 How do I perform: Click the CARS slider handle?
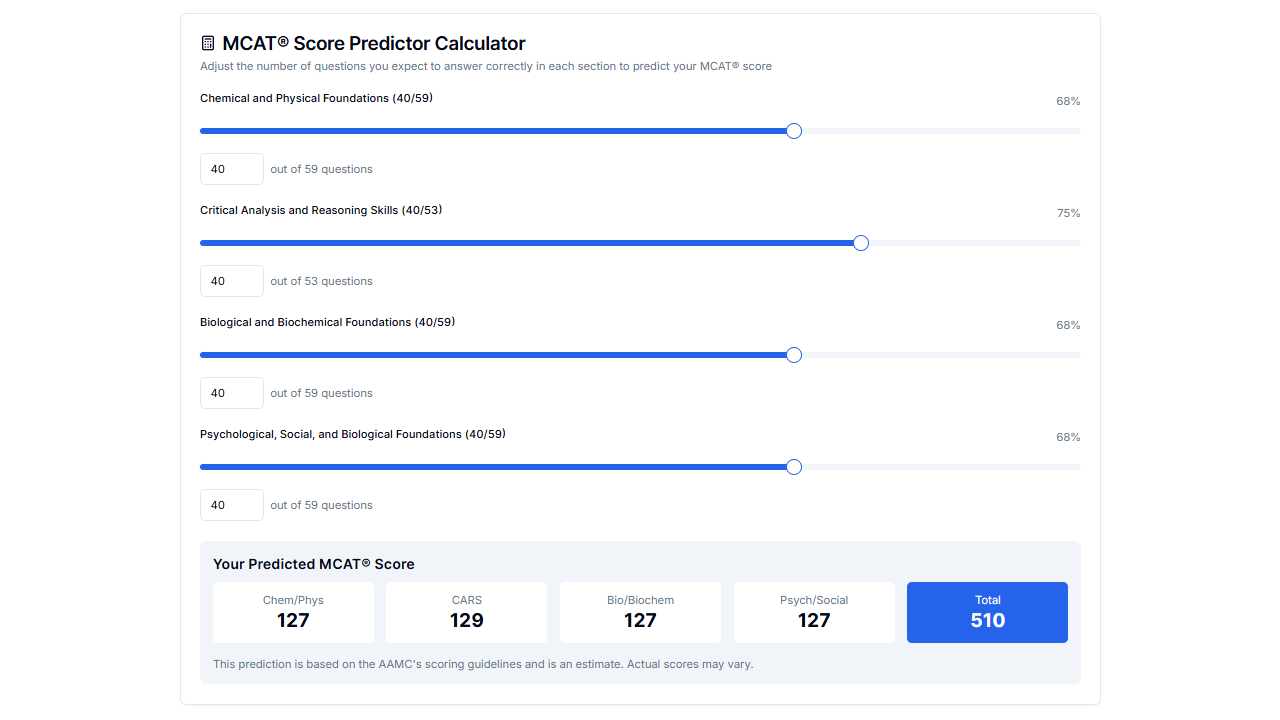(x=860, y=242)
